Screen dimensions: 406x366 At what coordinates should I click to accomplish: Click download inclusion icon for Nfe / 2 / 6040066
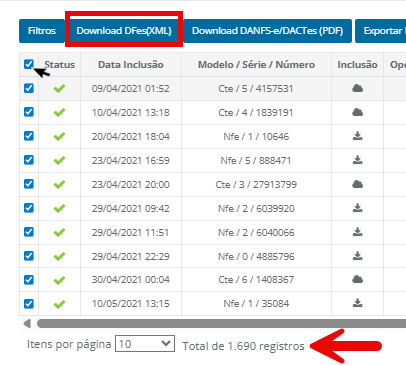358,232
